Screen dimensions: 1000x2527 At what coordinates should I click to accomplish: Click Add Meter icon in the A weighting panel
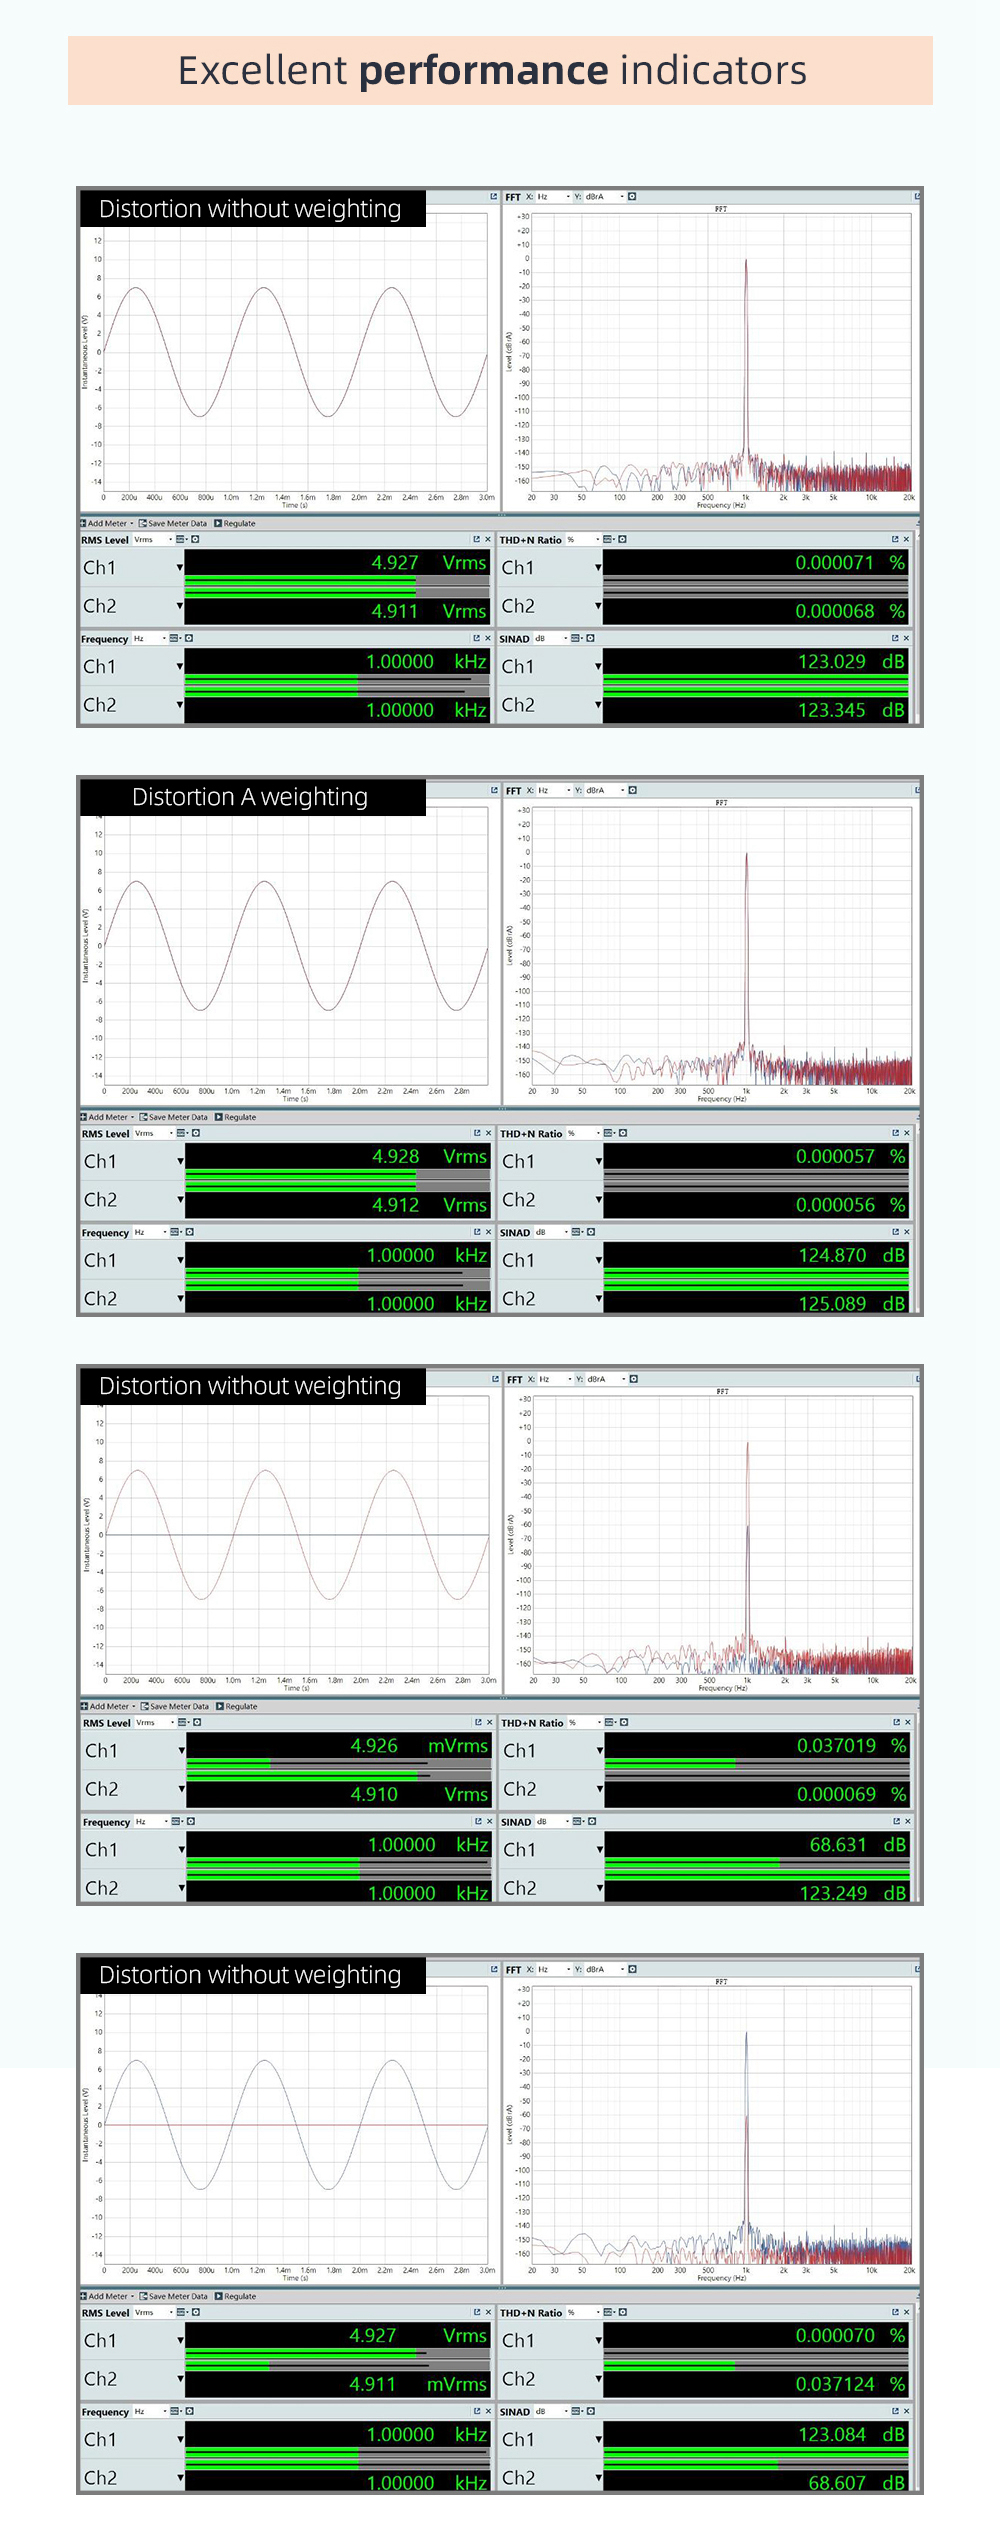coord(84,1117)
